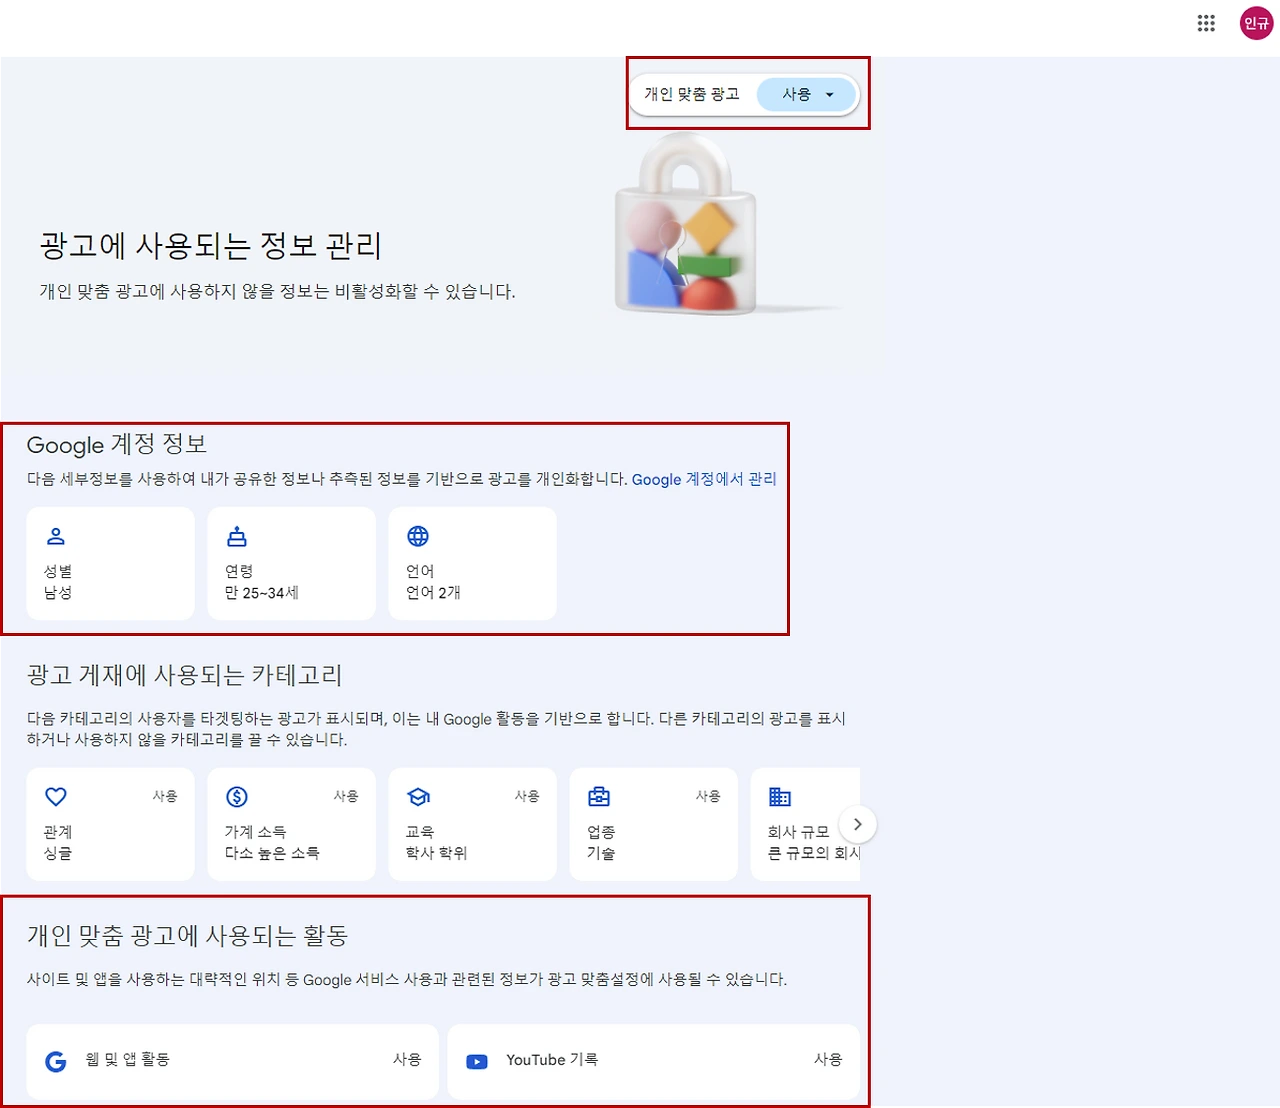Image resolution: width=1280 pixels, height=1108 pixels.
Task: Open the Google 계정에서 관리 link
Action: coord(704,479)
